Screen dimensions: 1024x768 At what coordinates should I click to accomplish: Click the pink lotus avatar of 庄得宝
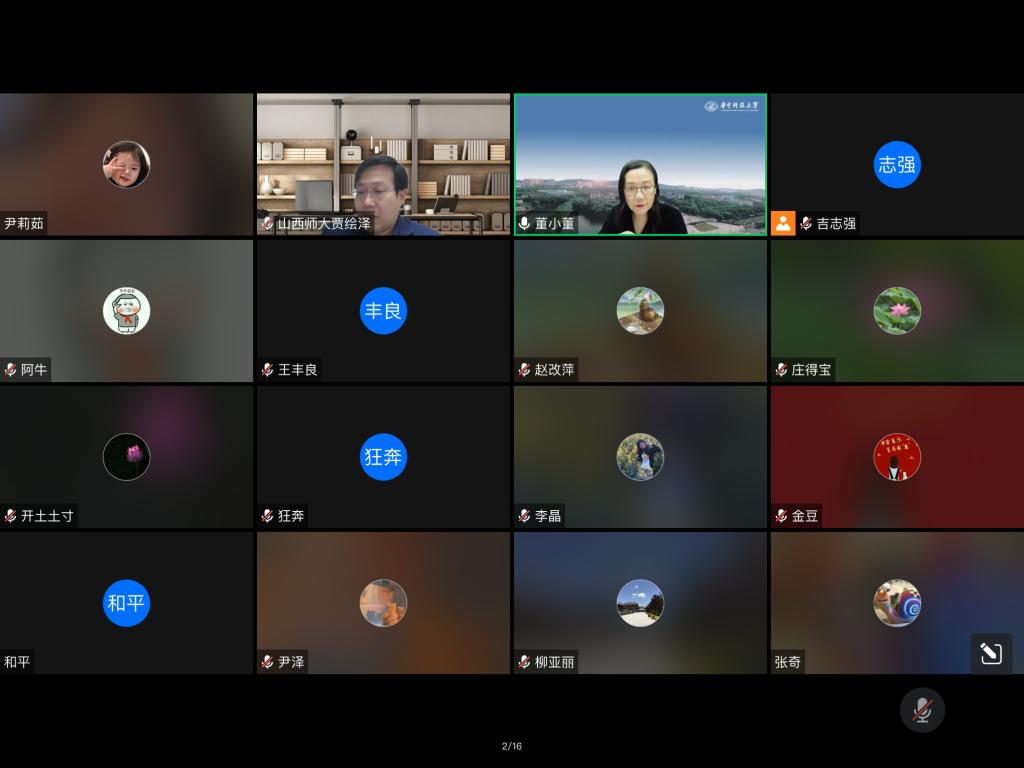[897, 311]
